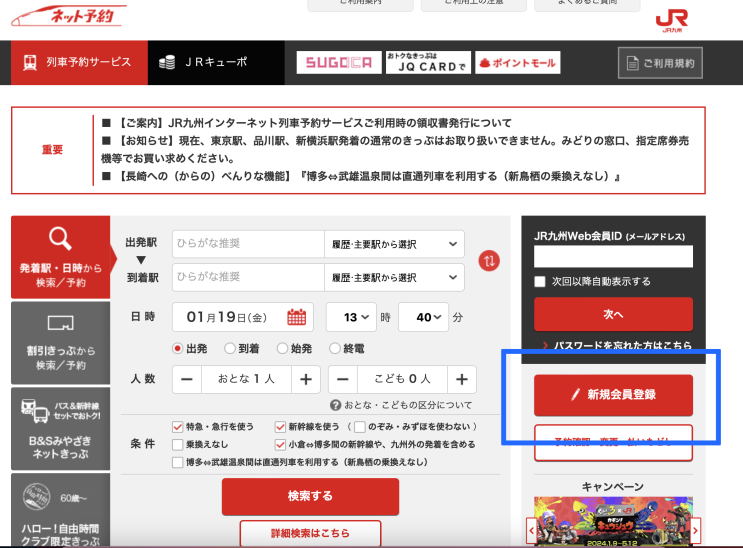Image resolution: width=743 pixels, height=548 pixels.
Task: Open B&Sみやざきネットきっぷ tab
Action: pos(61,429)
